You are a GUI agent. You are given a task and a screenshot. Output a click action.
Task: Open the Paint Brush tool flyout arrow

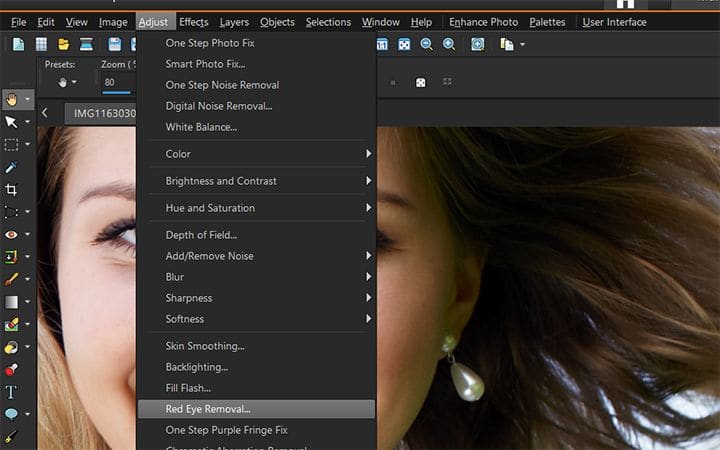click(27, 279)
